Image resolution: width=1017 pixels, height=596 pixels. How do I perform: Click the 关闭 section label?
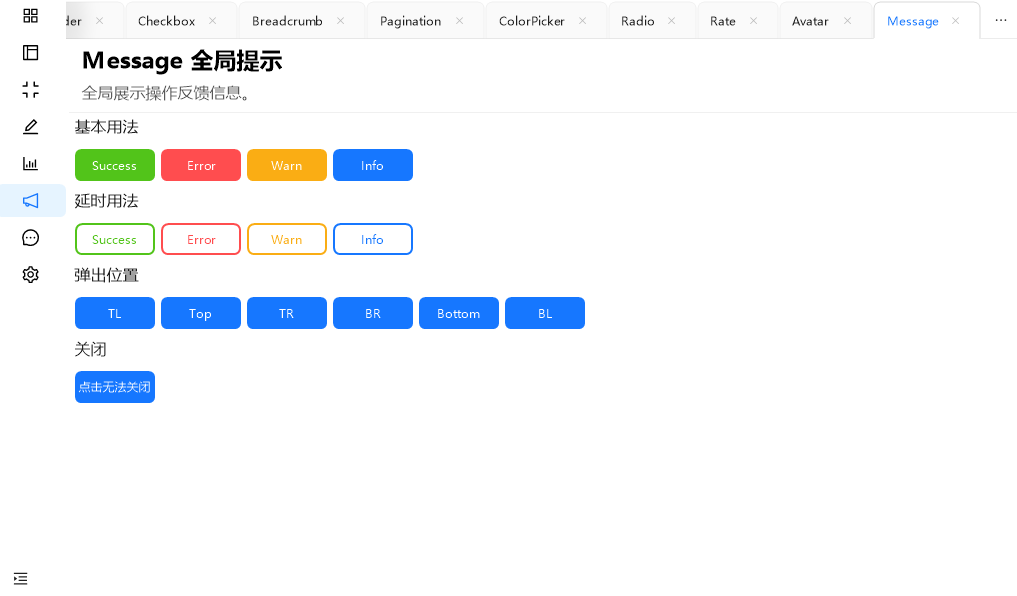[90, 350]
